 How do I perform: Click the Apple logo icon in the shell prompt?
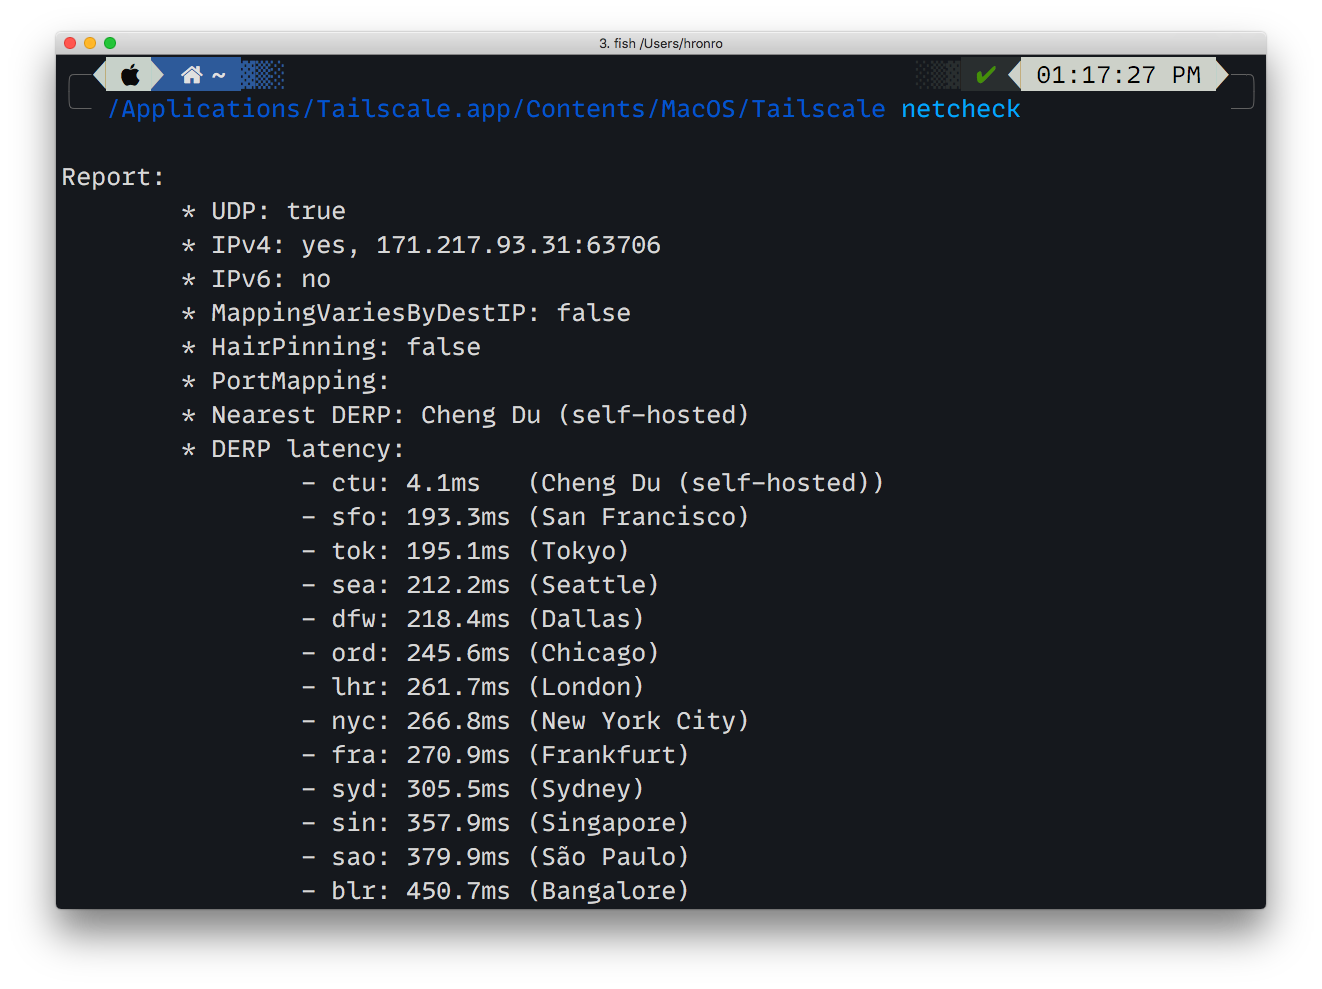pos(129,73)
